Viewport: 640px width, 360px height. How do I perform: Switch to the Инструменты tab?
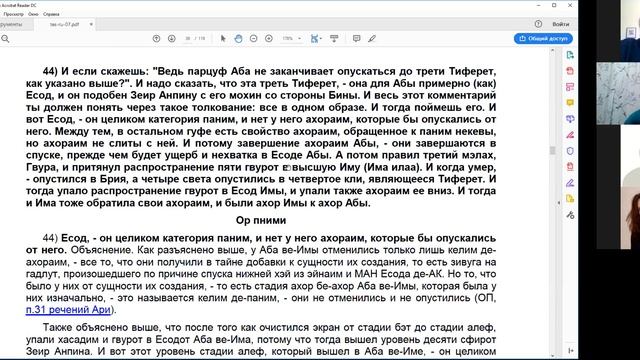tap(11, 24)
